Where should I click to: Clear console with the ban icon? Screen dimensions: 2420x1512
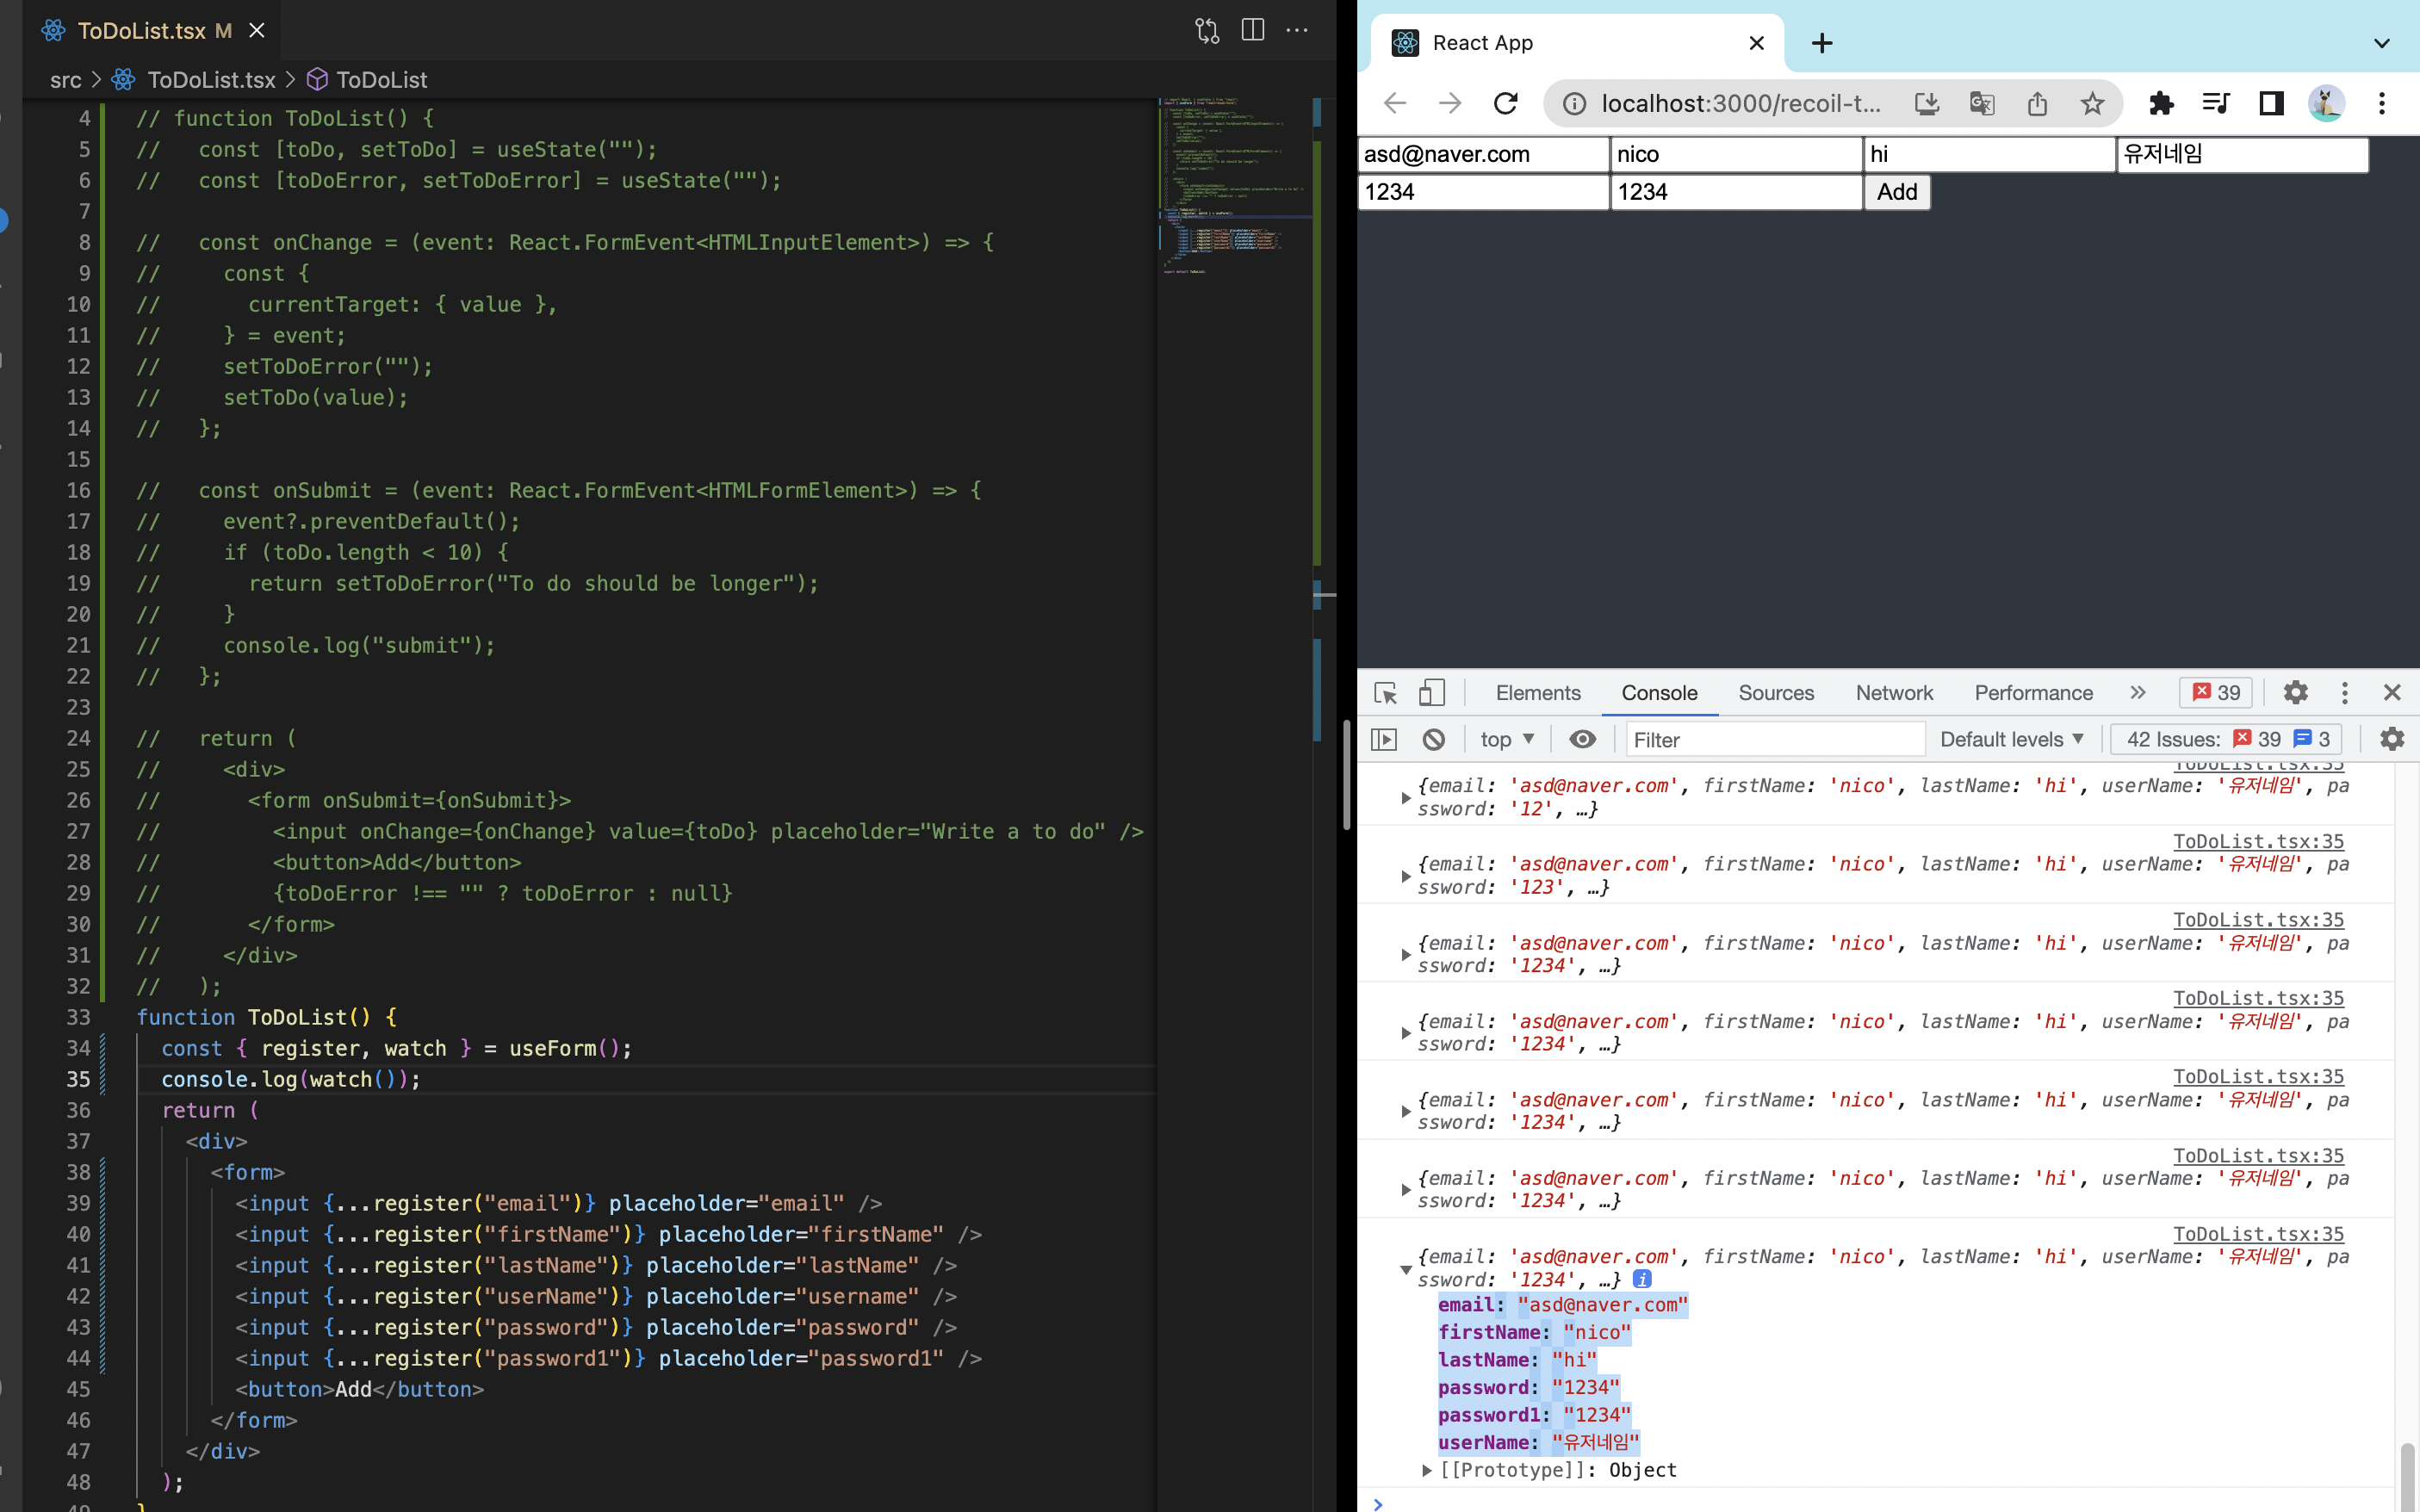pyautogui.click(x=1433, y=740)
